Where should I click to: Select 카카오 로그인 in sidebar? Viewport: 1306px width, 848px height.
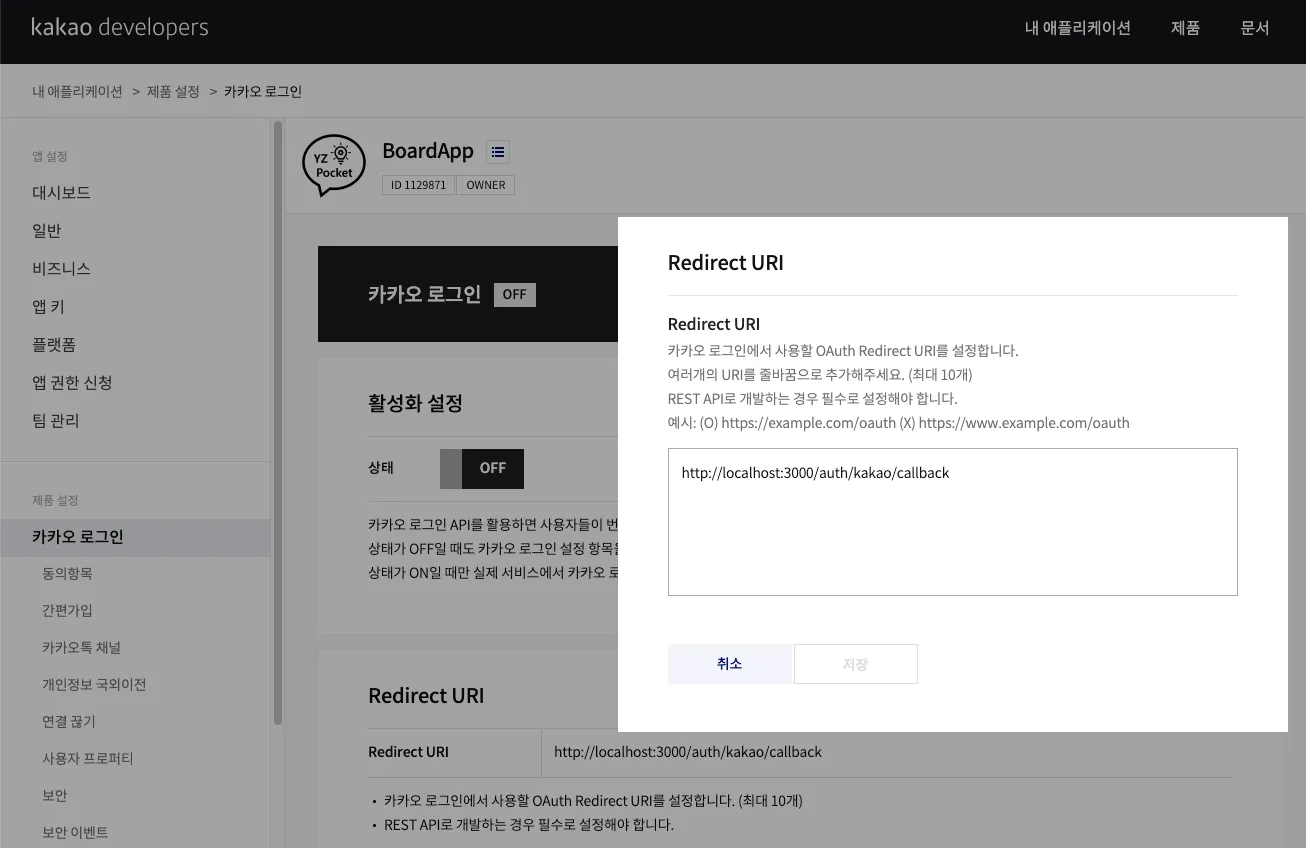[x=135, y=537]
